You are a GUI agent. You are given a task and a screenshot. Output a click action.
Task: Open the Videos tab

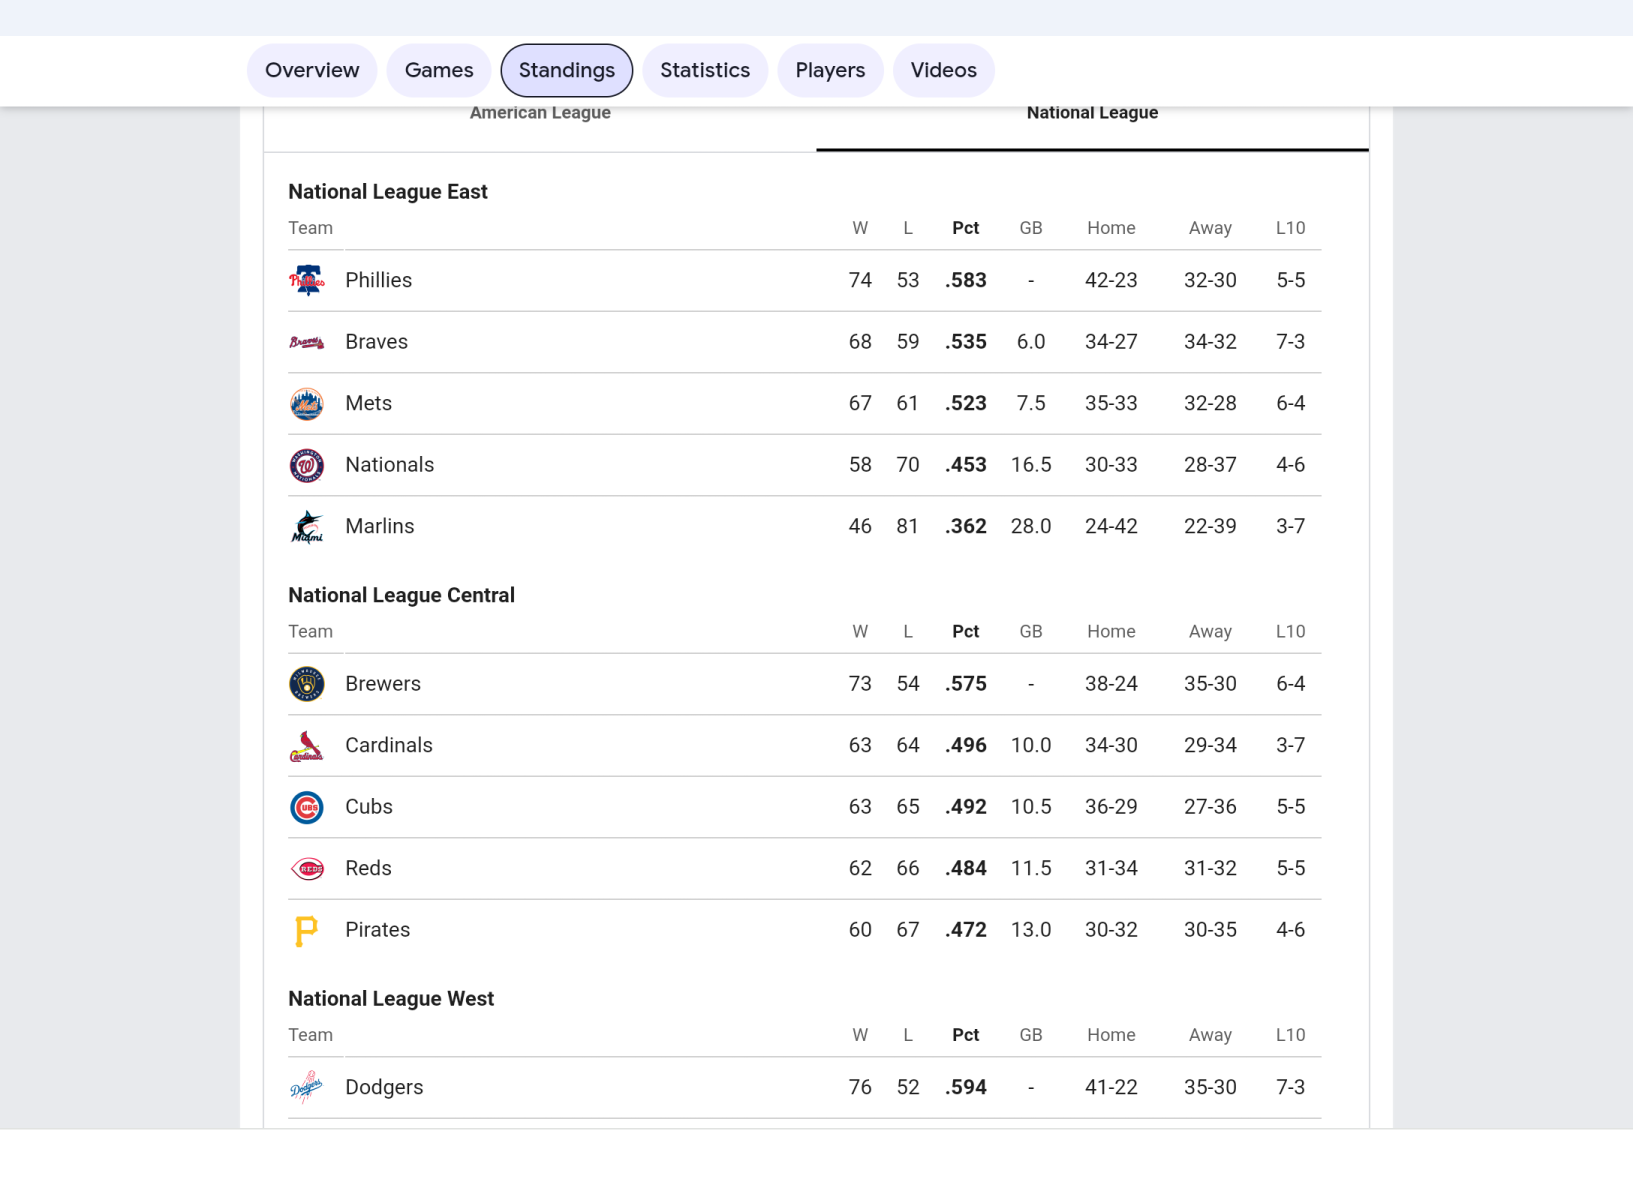(944, 70)
